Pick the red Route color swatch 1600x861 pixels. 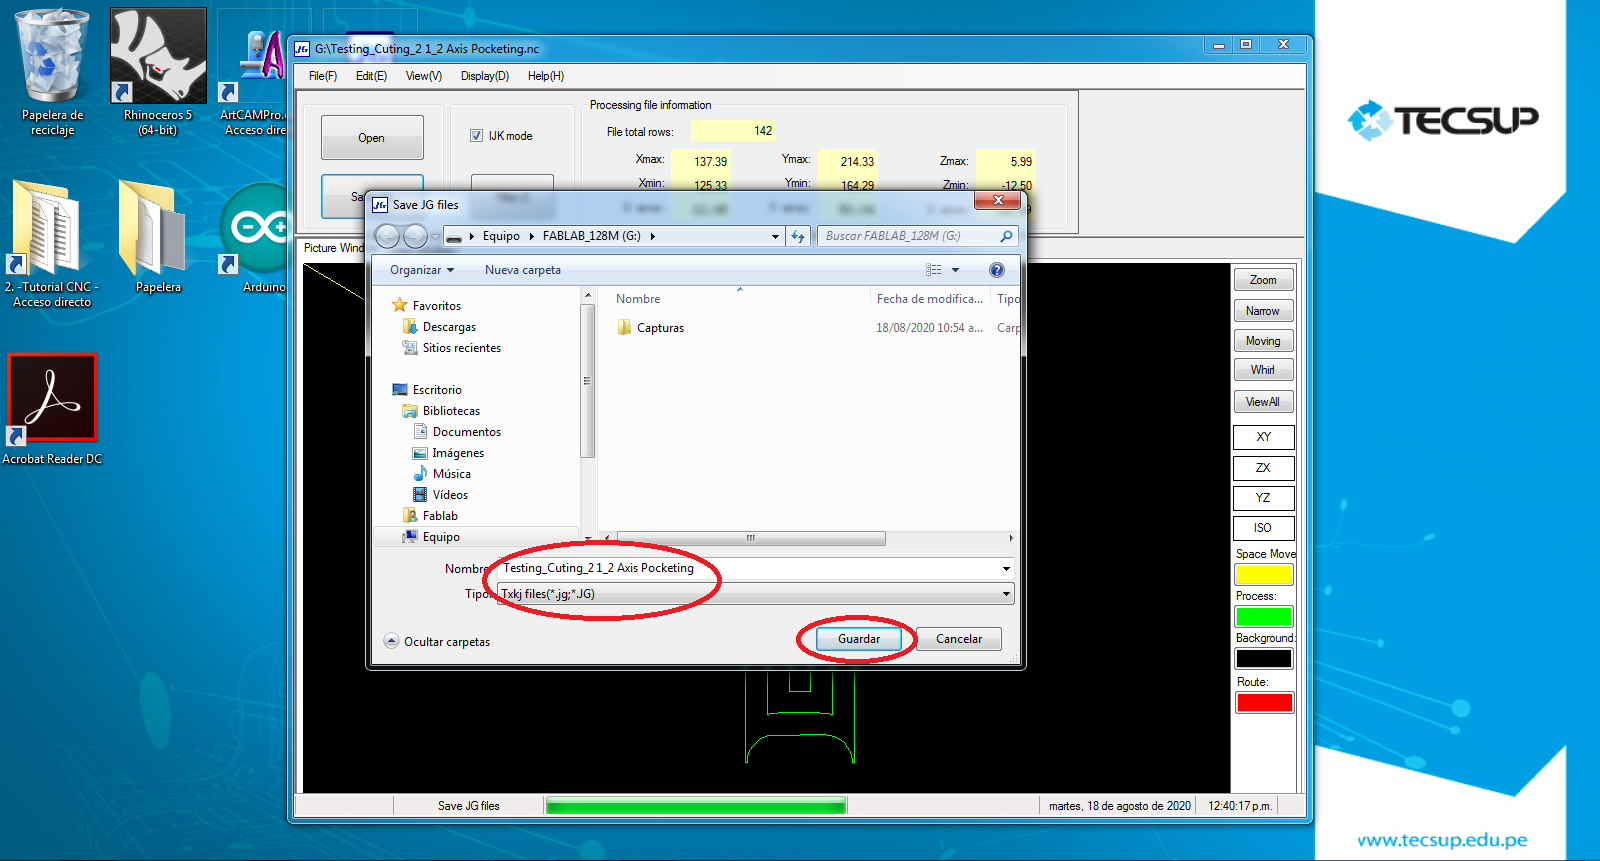[x=1264, y=703]
